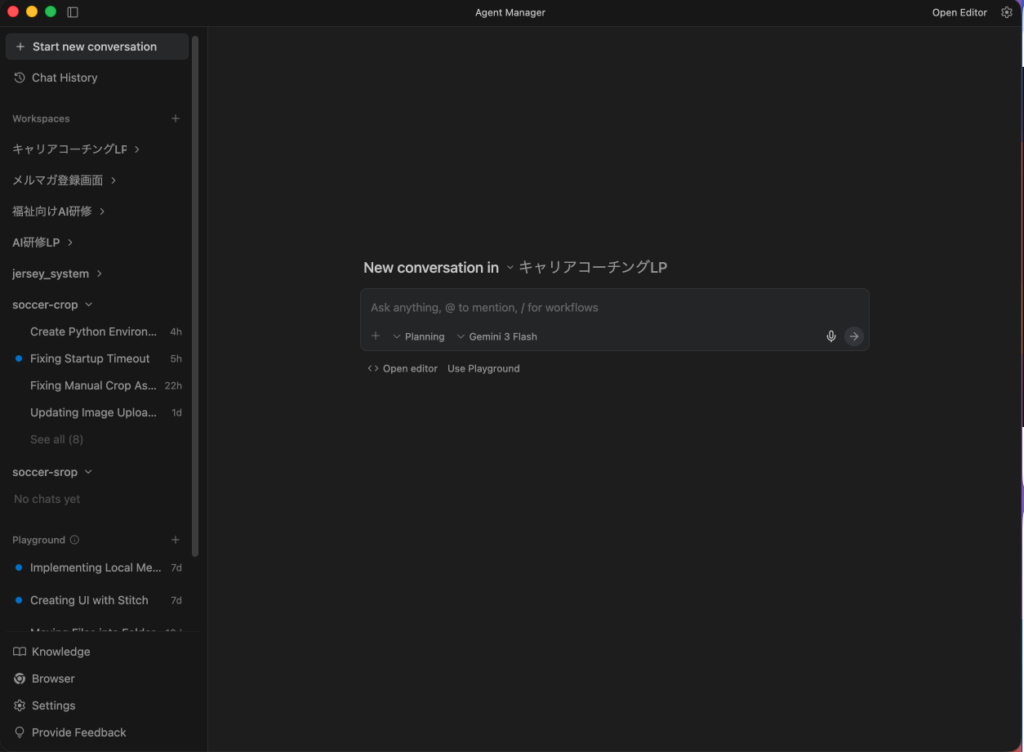Toggle the sidebar panel icon in title bar
The width and height of the screenshot is (1024, 752).
73,13
